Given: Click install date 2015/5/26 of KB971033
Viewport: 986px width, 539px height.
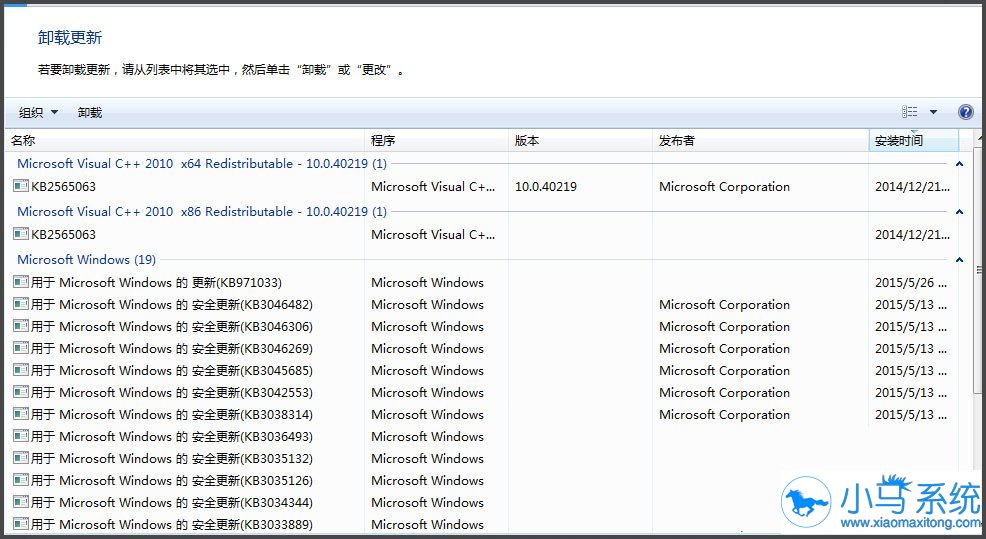Looking at the screenshot, I should (x=911, y=283).
